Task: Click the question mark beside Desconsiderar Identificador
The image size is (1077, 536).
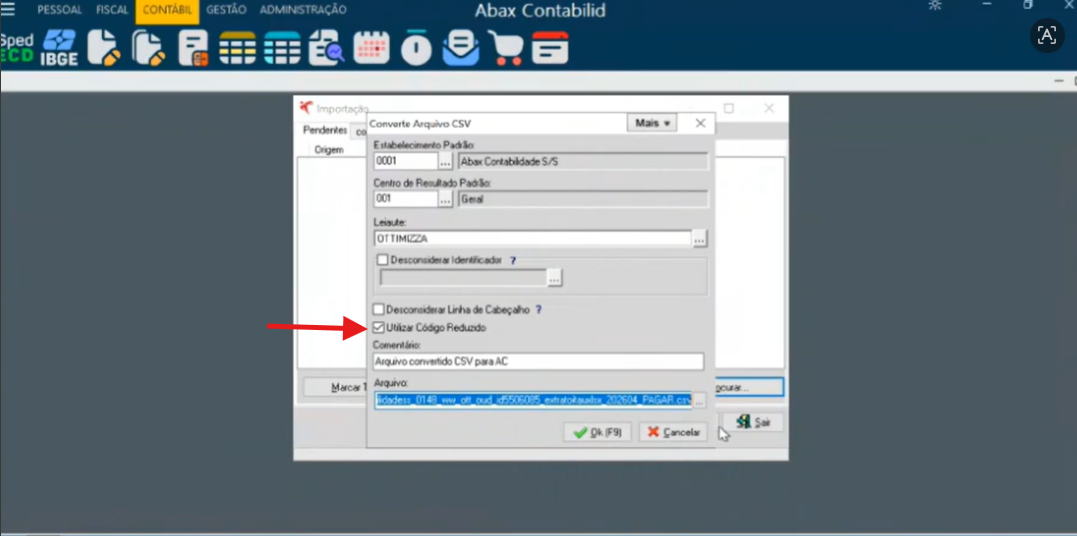Action: pos(512,260)
